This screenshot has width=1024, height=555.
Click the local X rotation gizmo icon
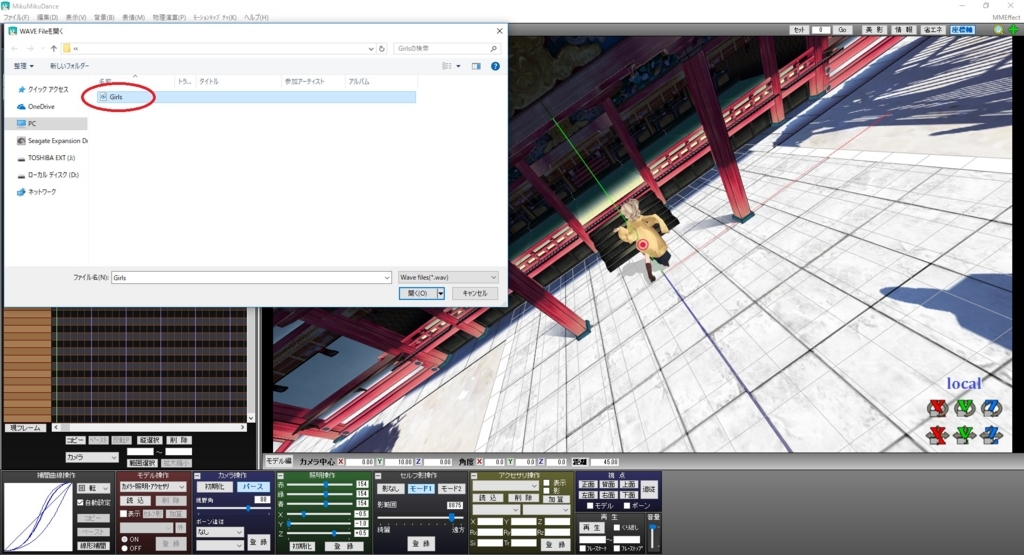click(937, 408)
